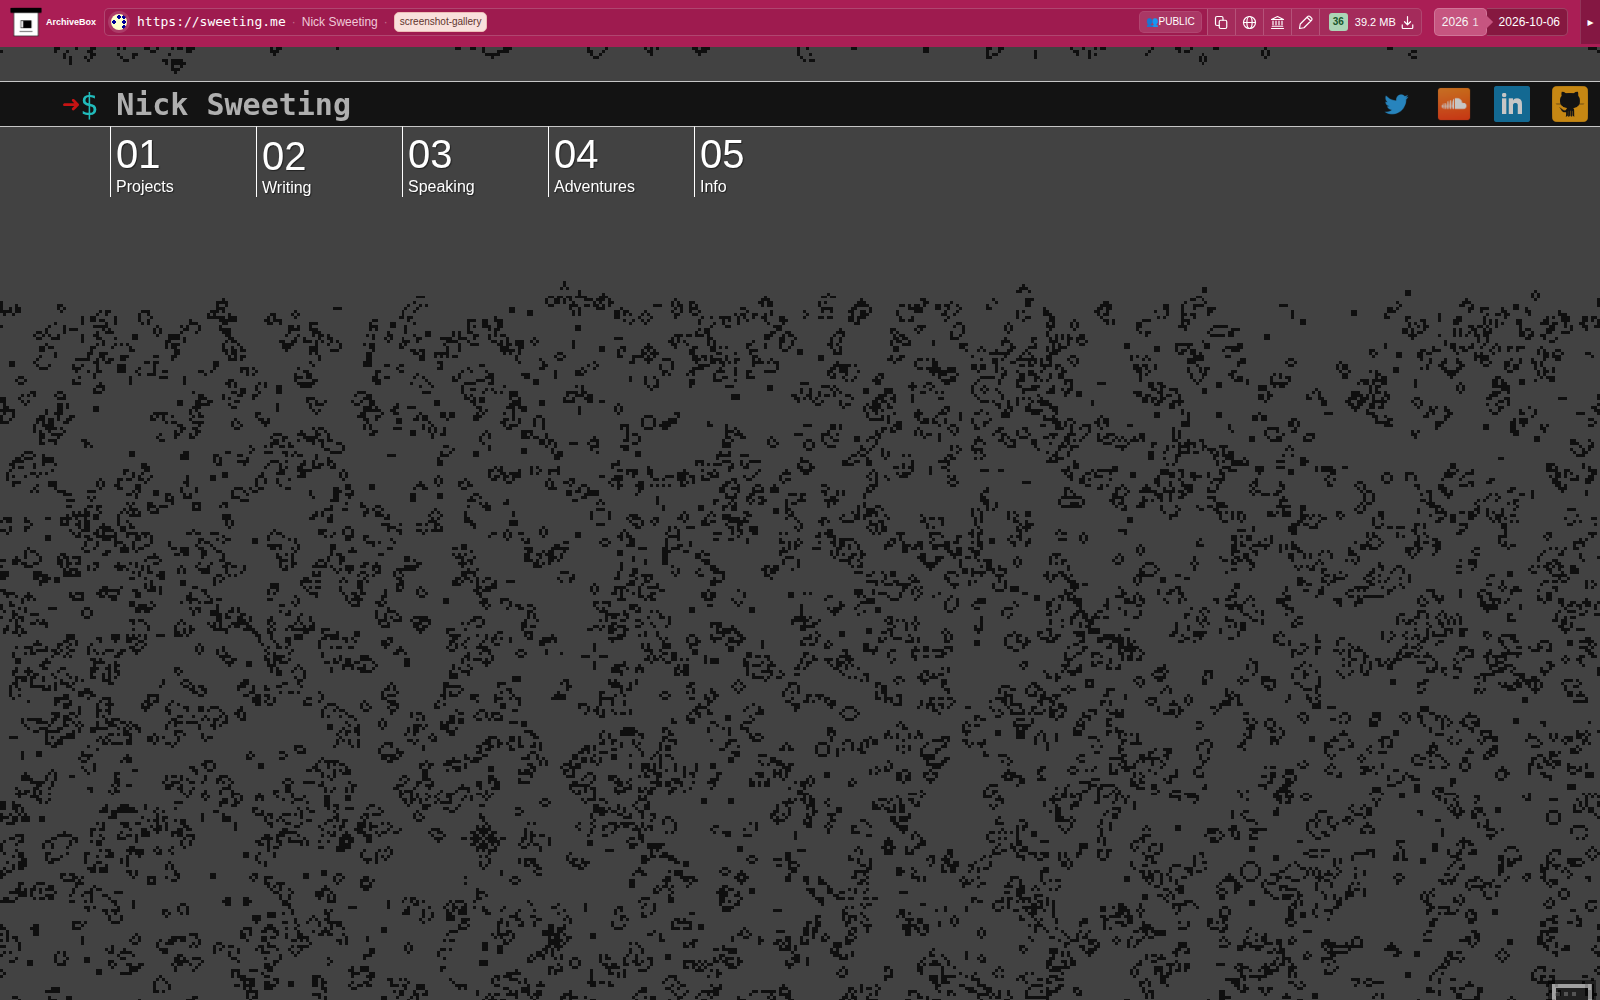
Task: Click the 2026-10-06 date label
Action: point(1529,22)
